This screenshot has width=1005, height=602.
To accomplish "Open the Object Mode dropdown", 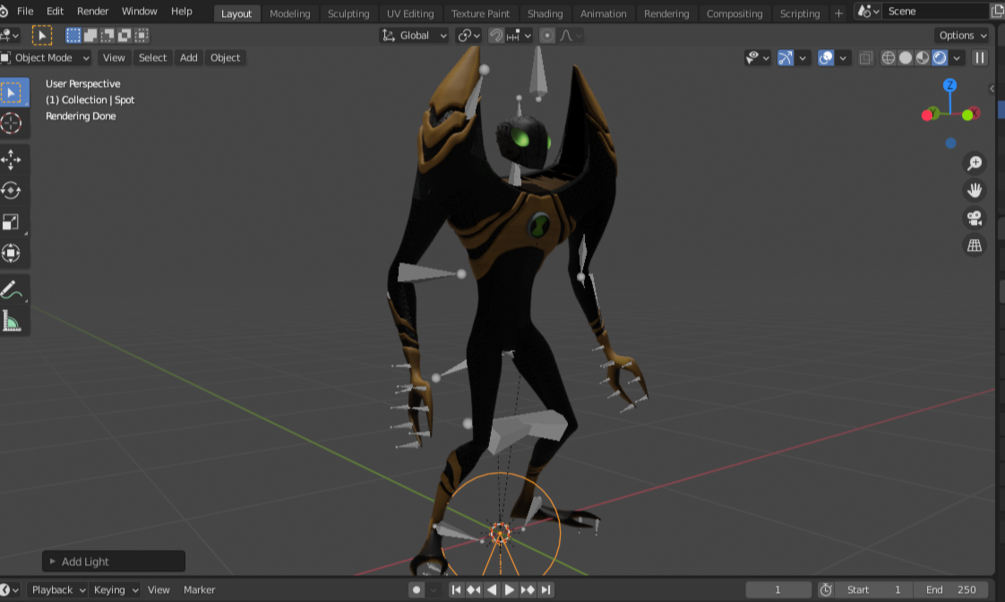I will pyautogui.click(x=46, y=58).
